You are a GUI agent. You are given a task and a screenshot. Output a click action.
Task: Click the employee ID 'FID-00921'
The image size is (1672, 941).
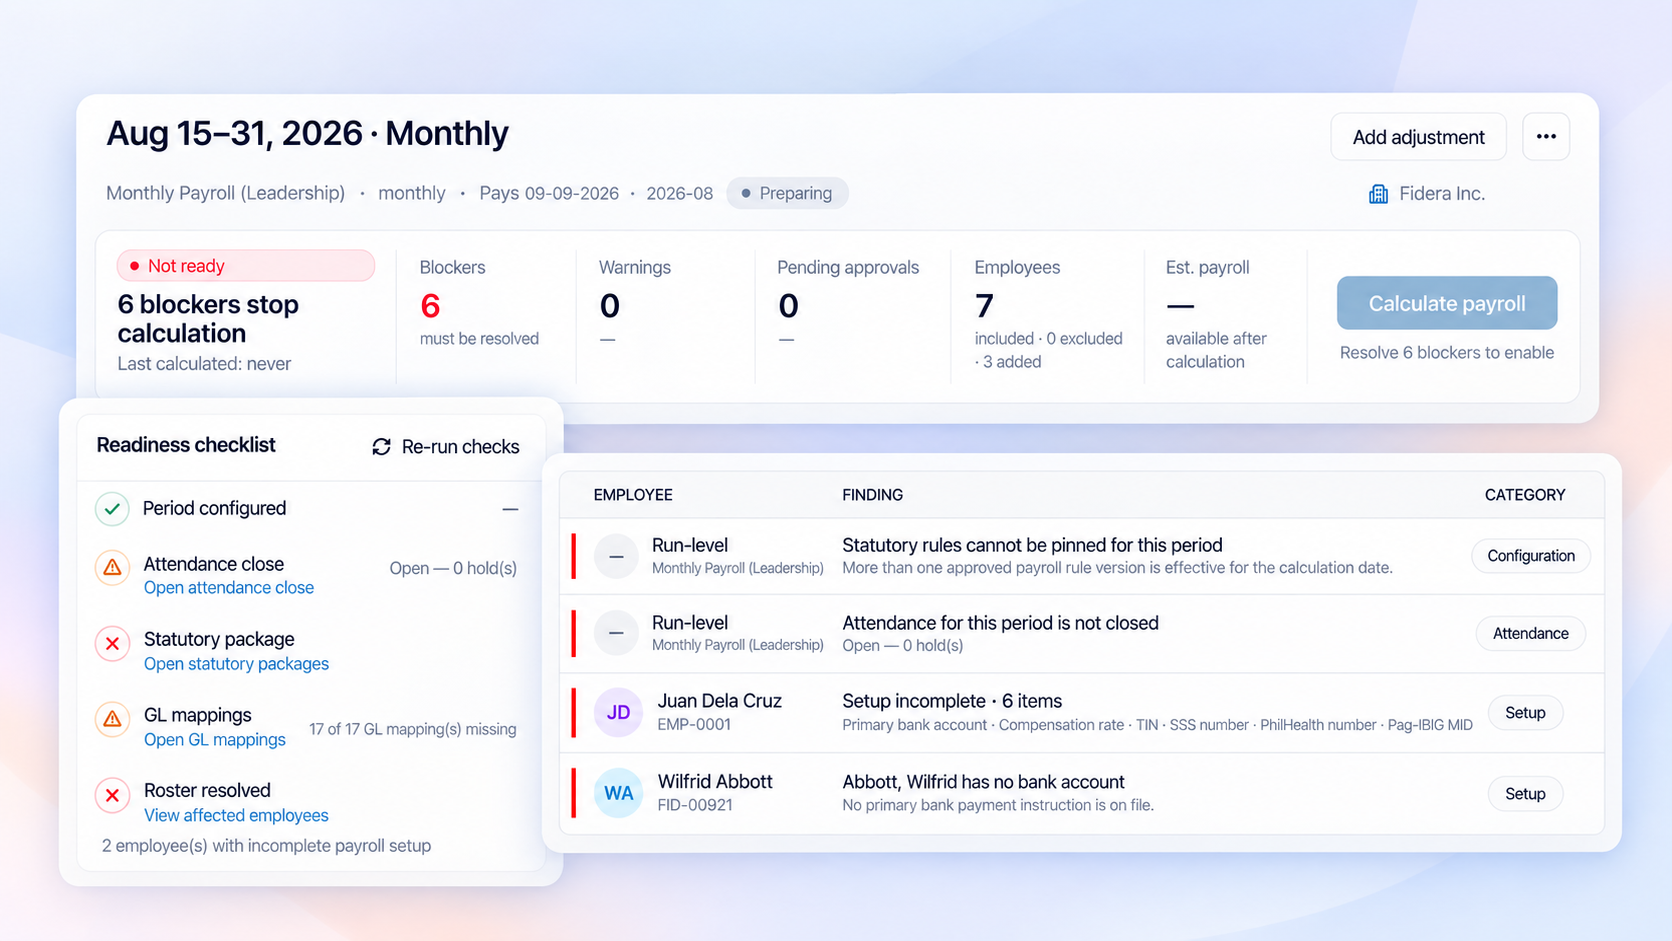pyautogui.click(x=695, y=805)
